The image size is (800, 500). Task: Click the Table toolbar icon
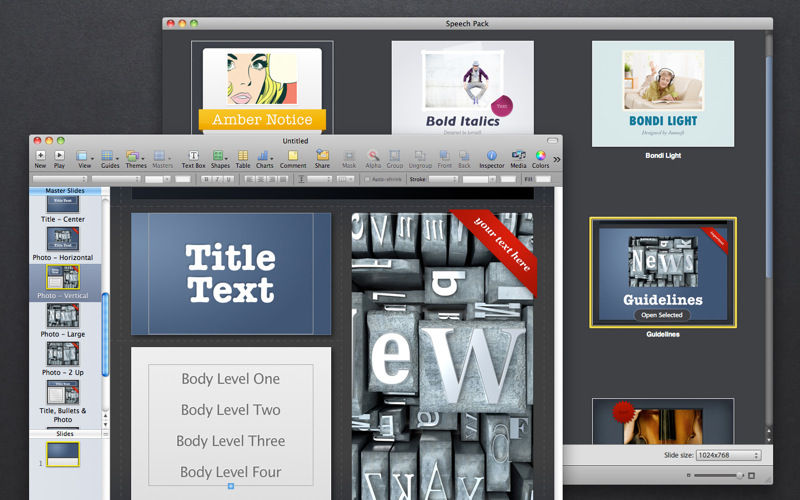pyautogui.click(x=243, y=156)
